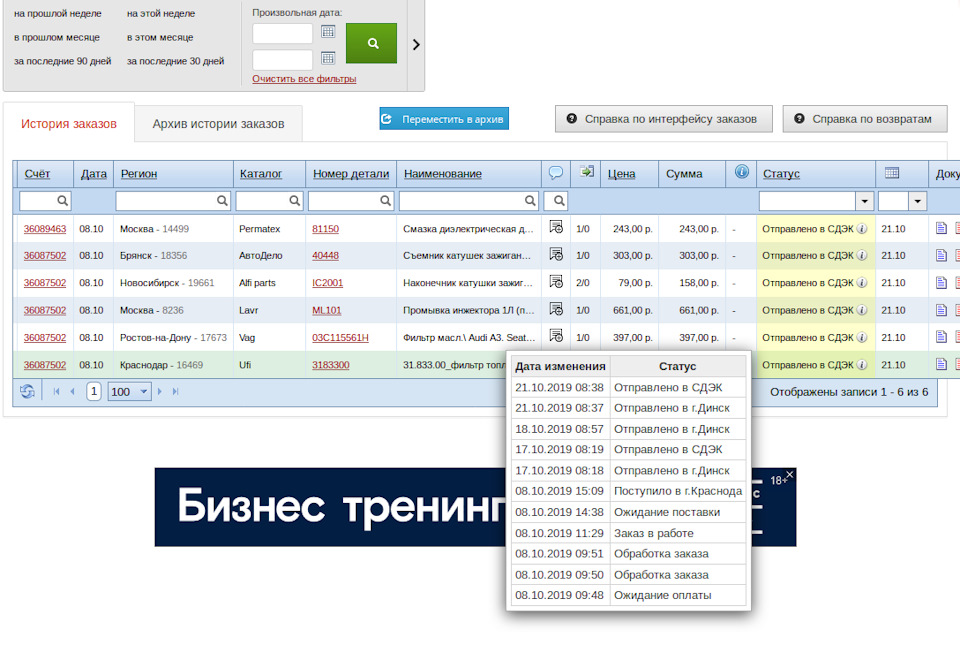Open part number 81150 link
The image size is (960, 660).
(x=325, y=229)
